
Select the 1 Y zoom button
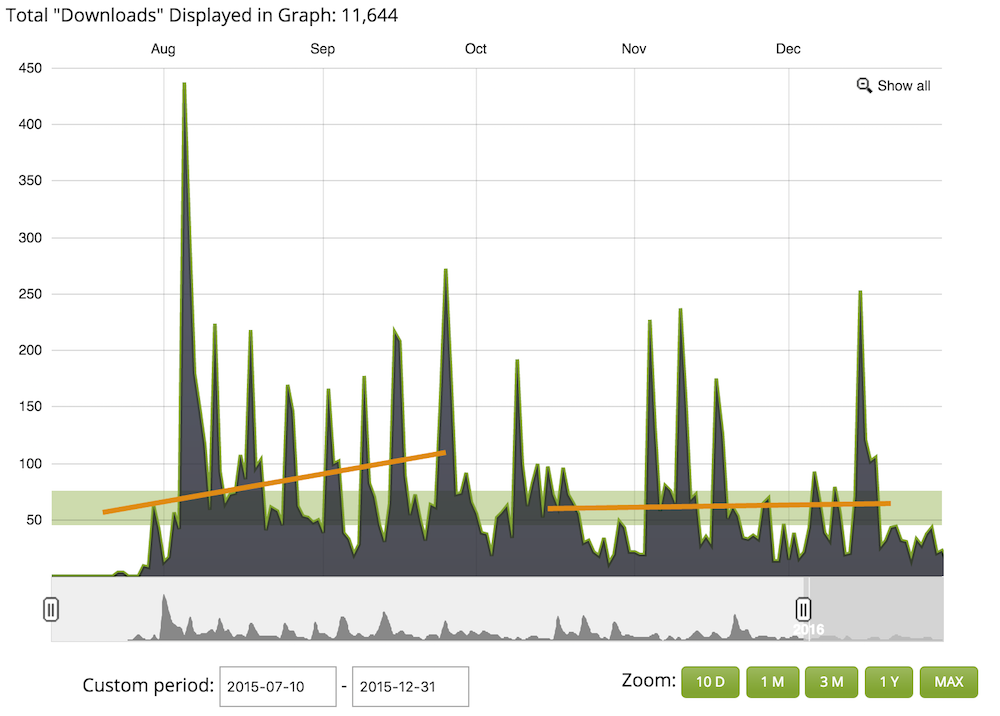(x=889, y=682)
